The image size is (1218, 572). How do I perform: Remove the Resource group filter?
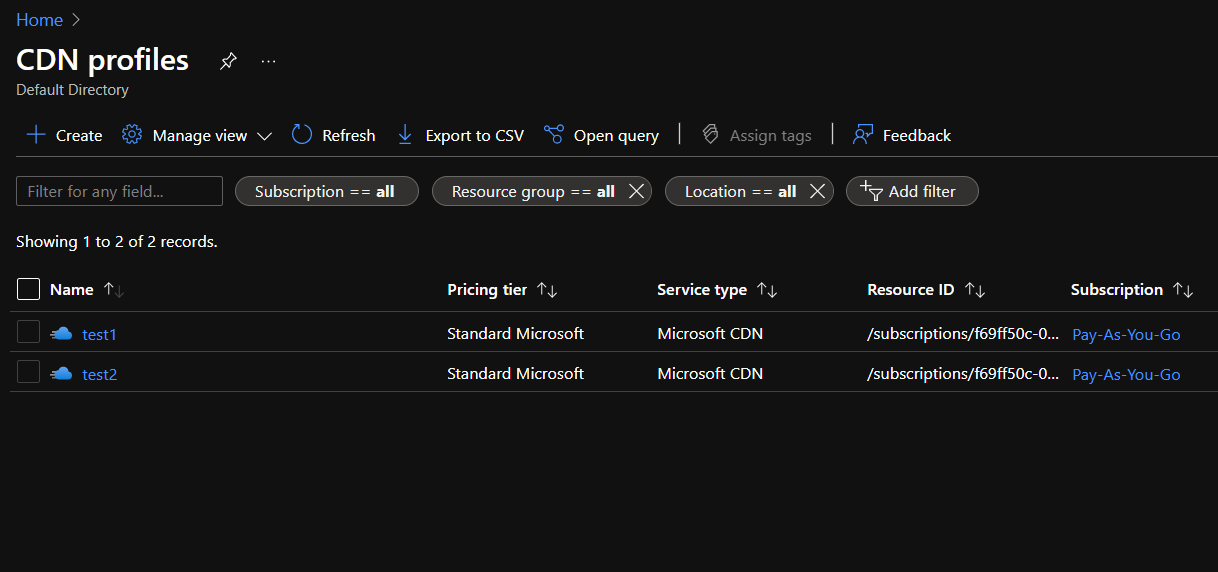pyautogui.click(x=636, y=191)
